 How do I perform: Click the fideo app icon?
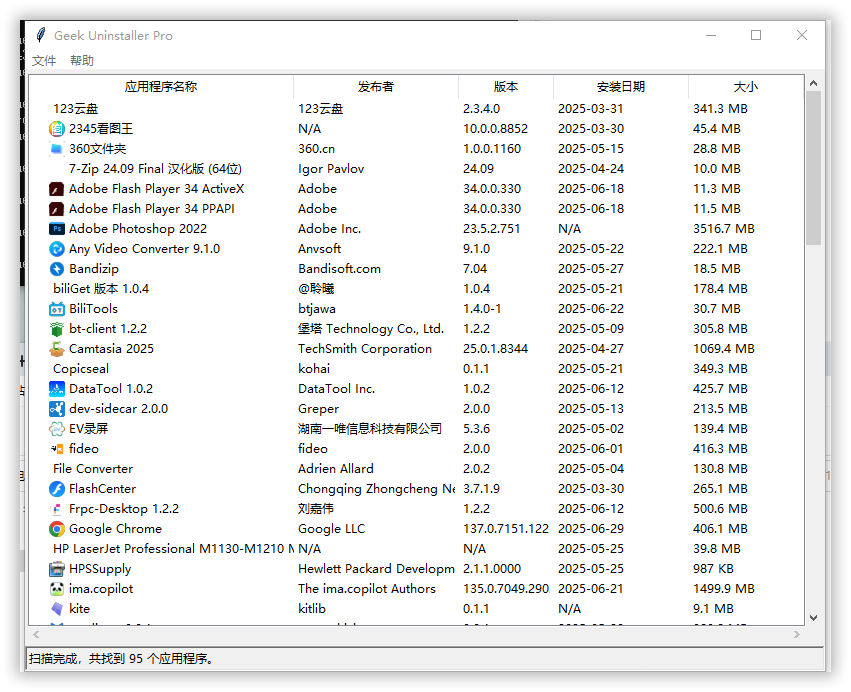pyautogui.click(x=56, y=449)
